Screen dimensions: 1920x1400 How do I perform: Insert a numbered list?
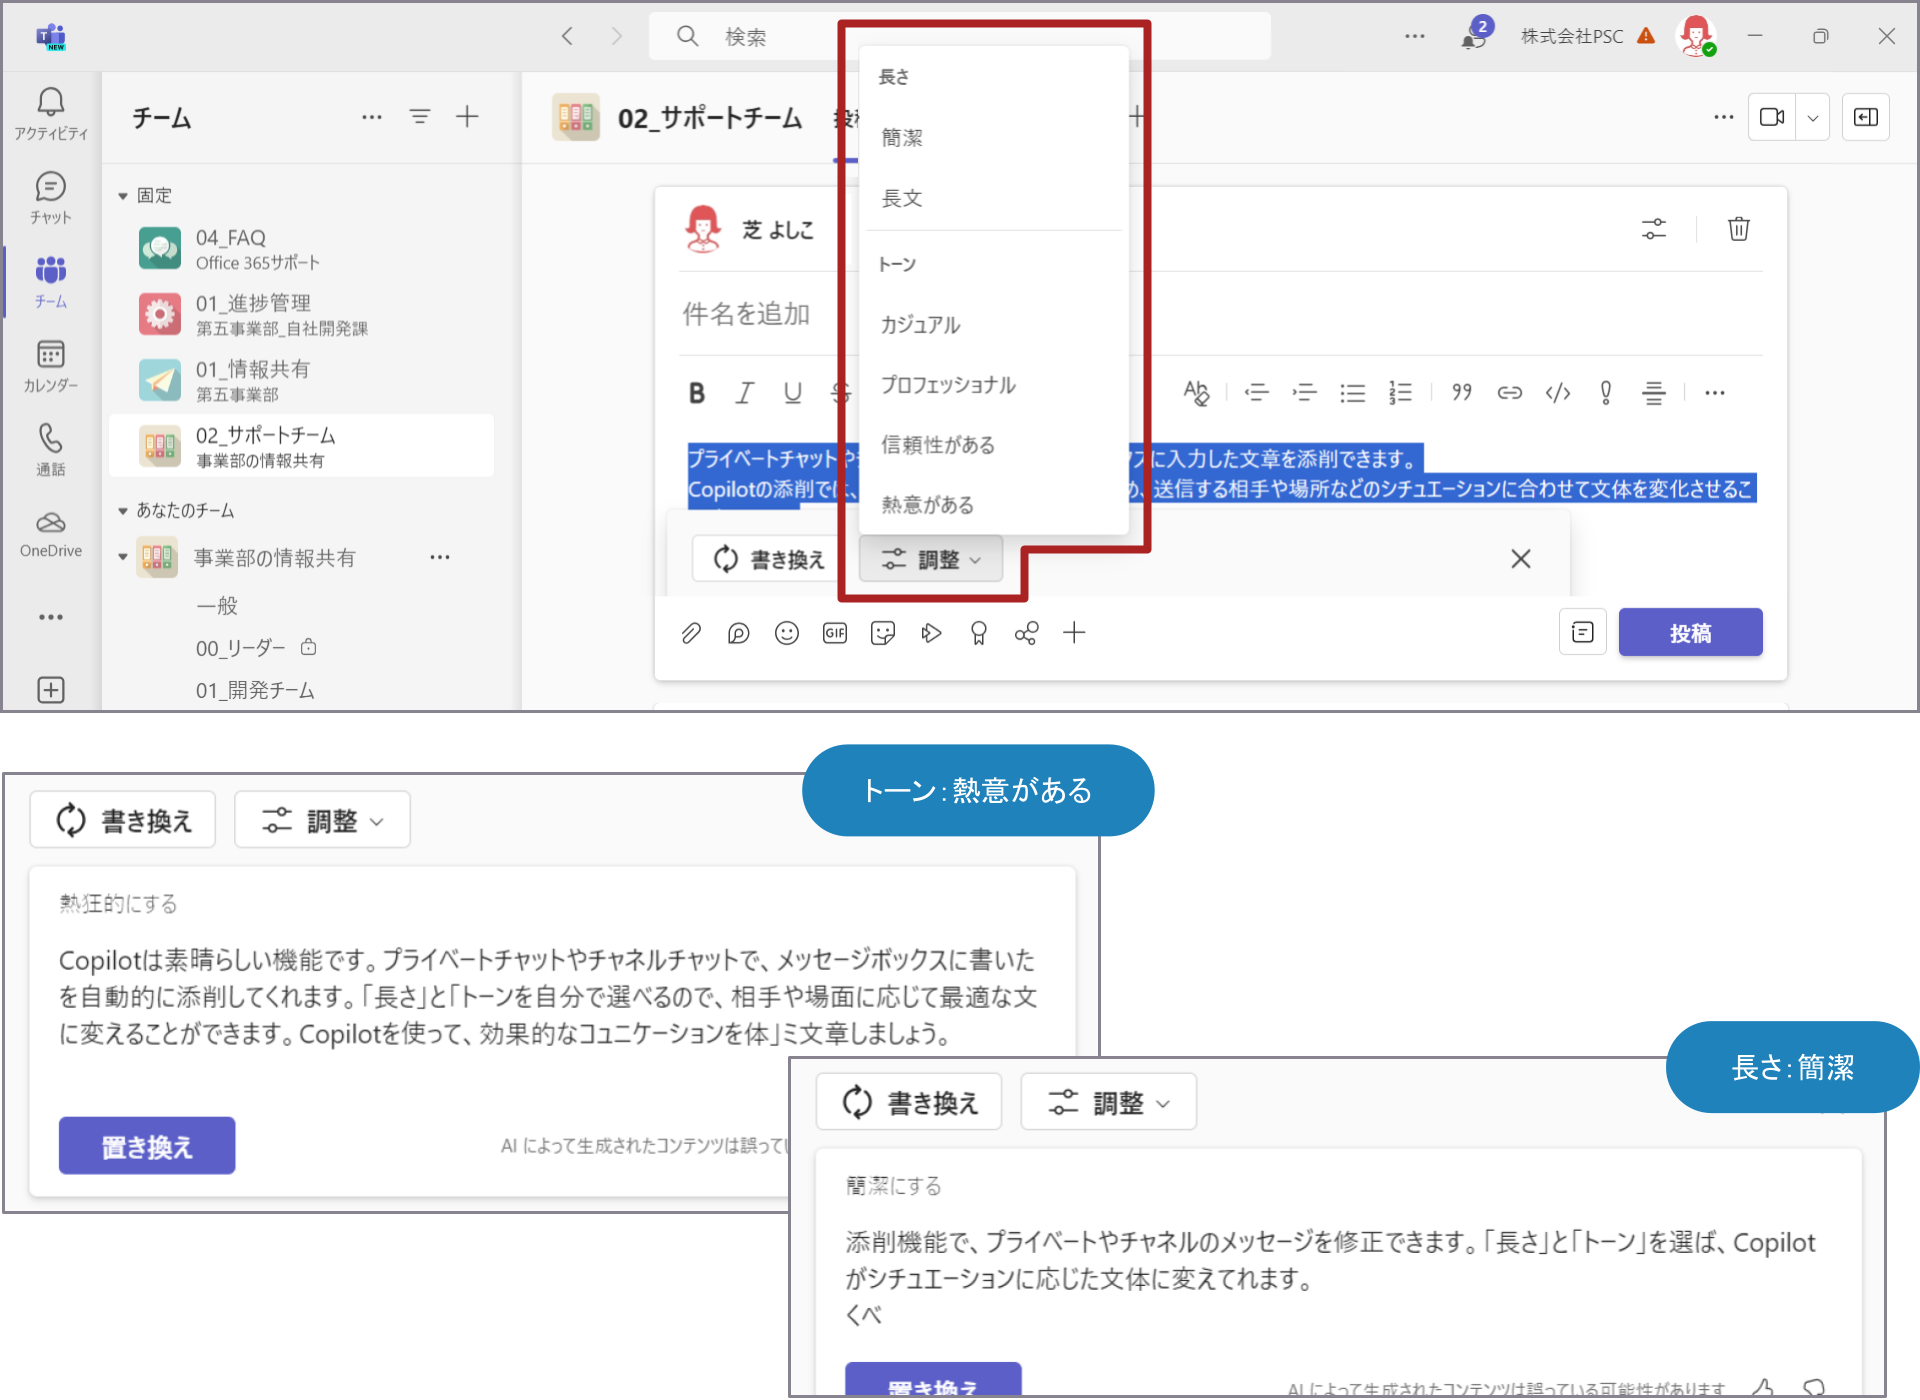[x=1400, y=393]
